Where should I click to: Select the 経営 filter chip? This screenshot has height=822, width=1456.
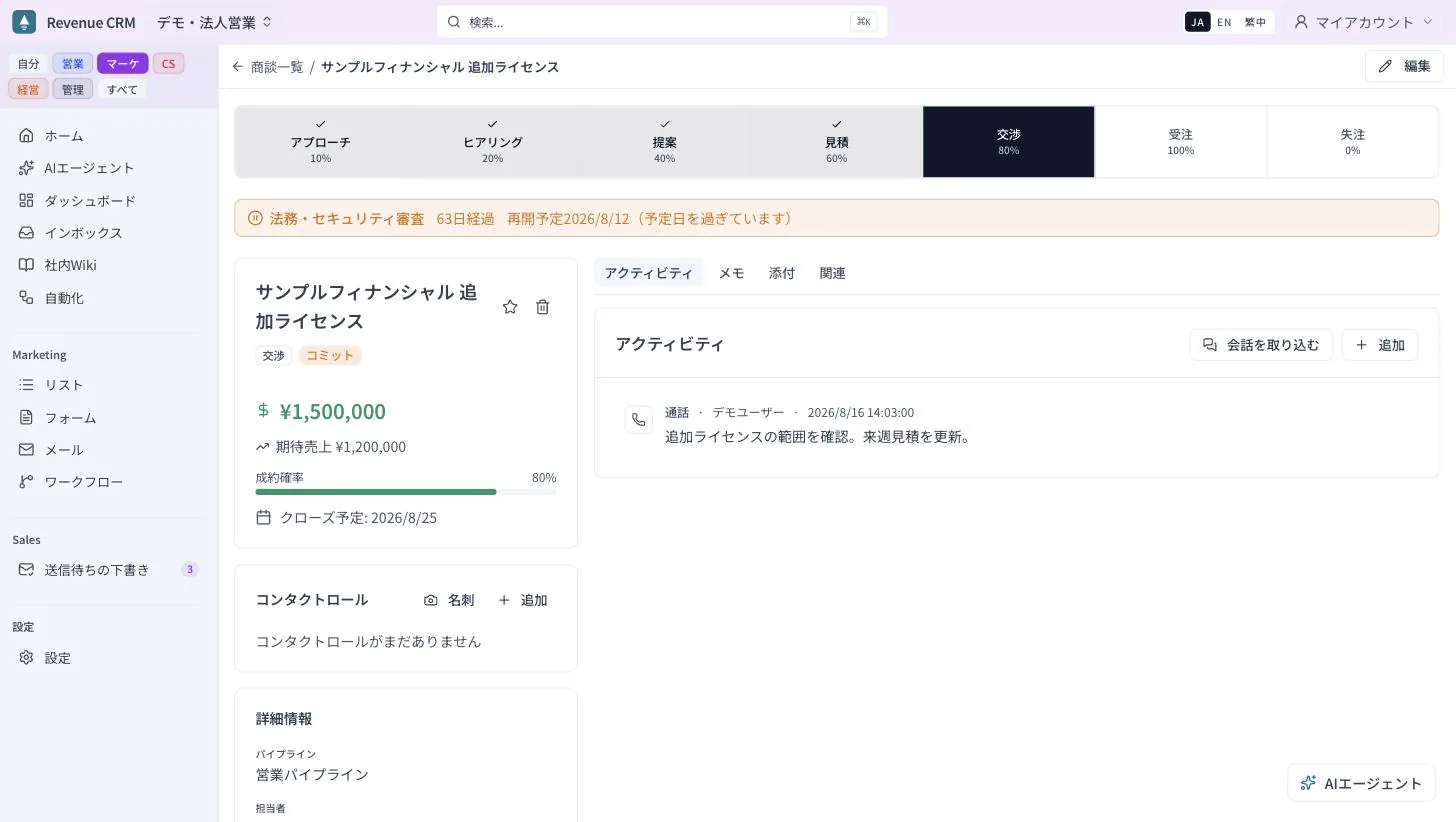(x=29, y=89)
